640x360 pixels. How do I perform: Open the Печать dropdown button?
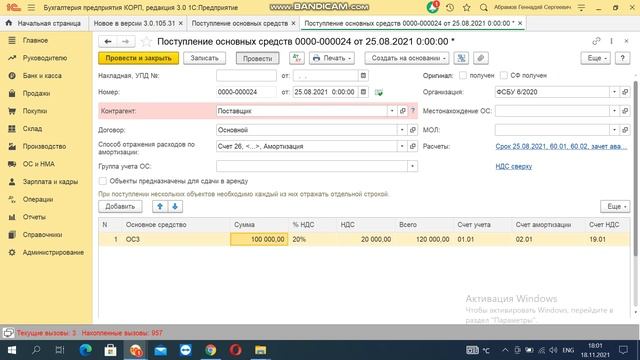click(x=331, y=58)
